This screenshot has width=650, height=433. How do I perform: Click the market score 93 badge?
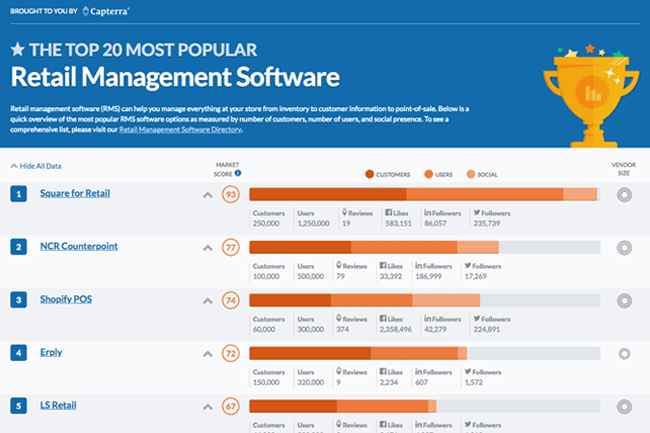point(231,194)
